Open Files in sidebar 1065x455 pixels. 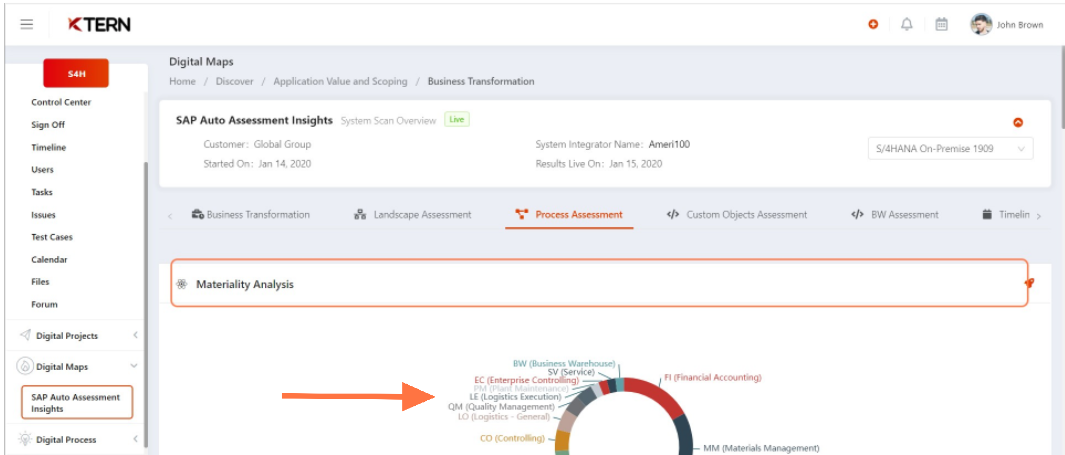(x=40, y=282)
